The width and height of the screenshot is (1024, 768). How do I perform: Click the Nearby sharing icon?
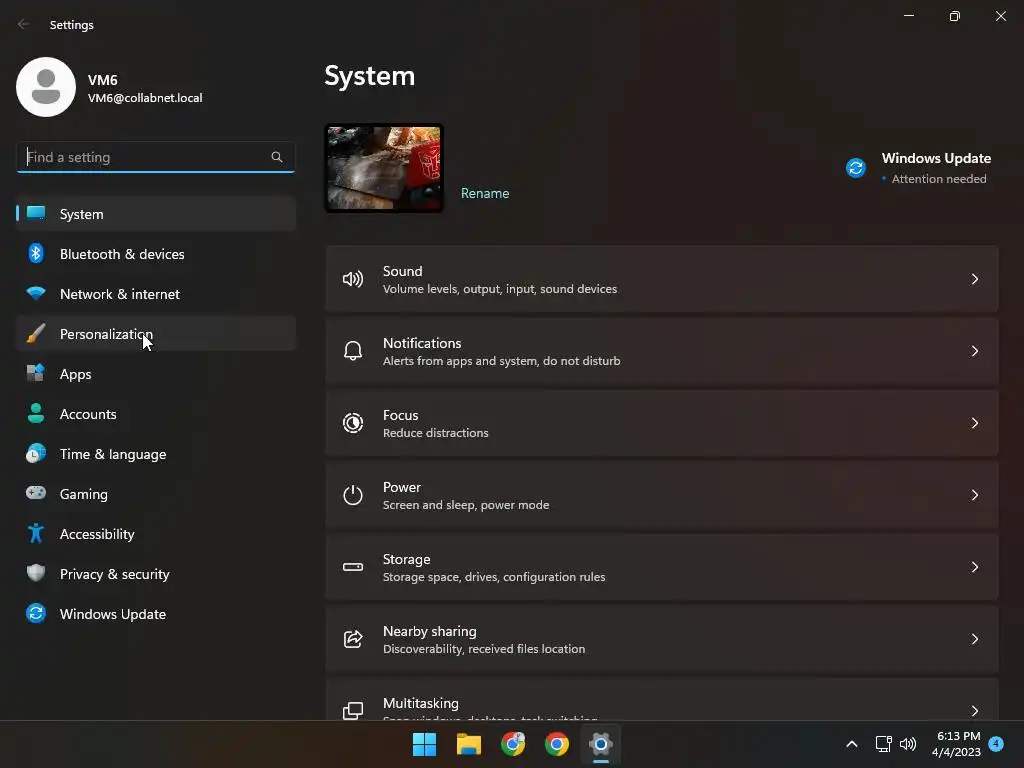click(353, 639)
